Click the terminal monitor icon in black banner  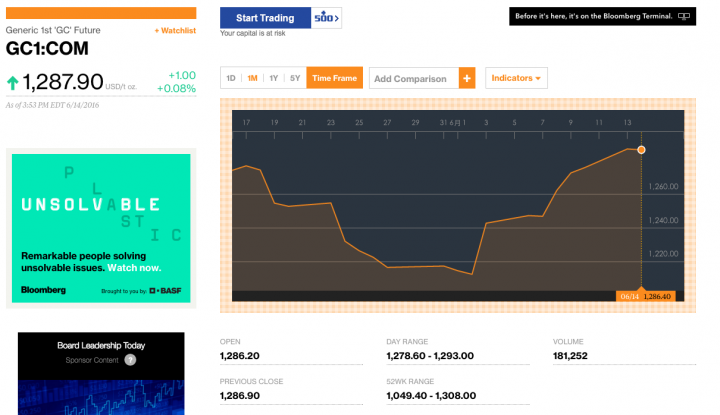[684, 17]
